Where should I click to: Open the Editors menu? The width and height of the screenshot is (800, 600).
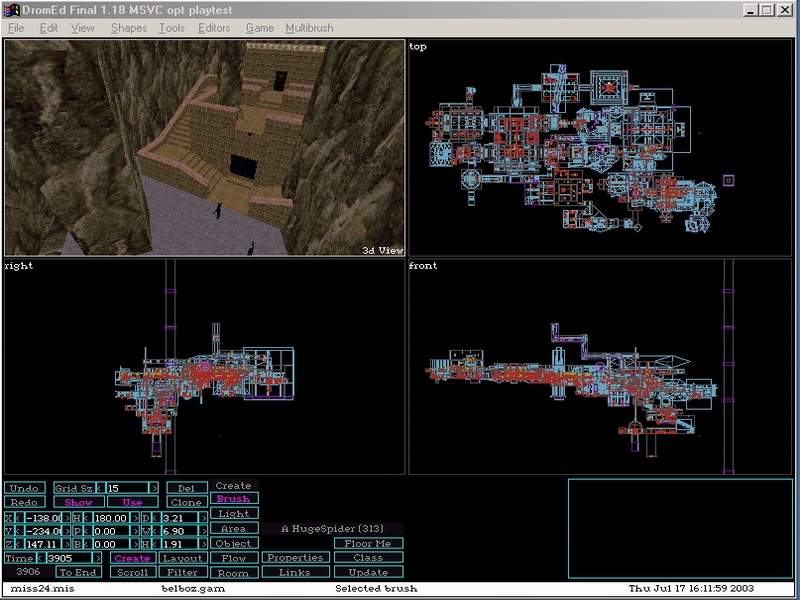coord(214,28)
